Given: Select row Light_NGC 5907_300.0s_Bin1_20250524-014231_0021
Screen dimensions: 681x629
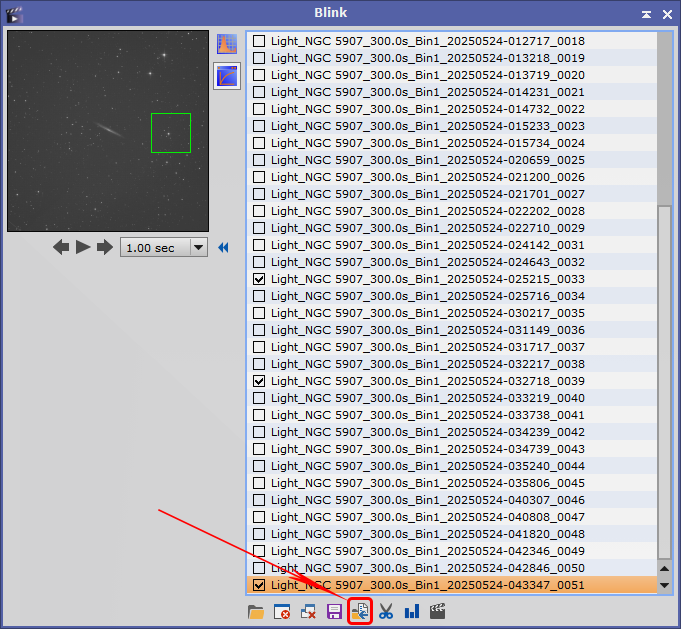Looking at the screenshot, I should (x=452, y=92).
